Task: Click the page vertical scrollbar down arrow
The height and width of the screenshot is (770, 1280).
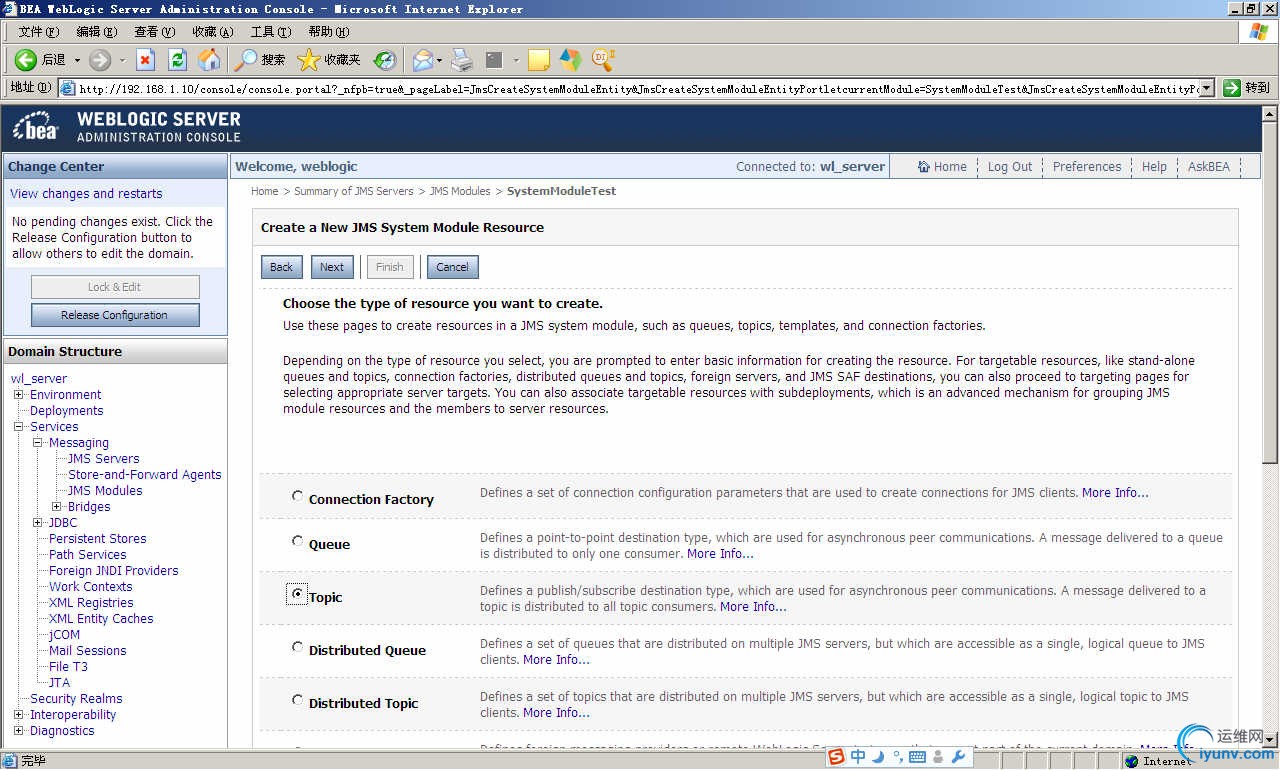Action: click(1270, 740)
